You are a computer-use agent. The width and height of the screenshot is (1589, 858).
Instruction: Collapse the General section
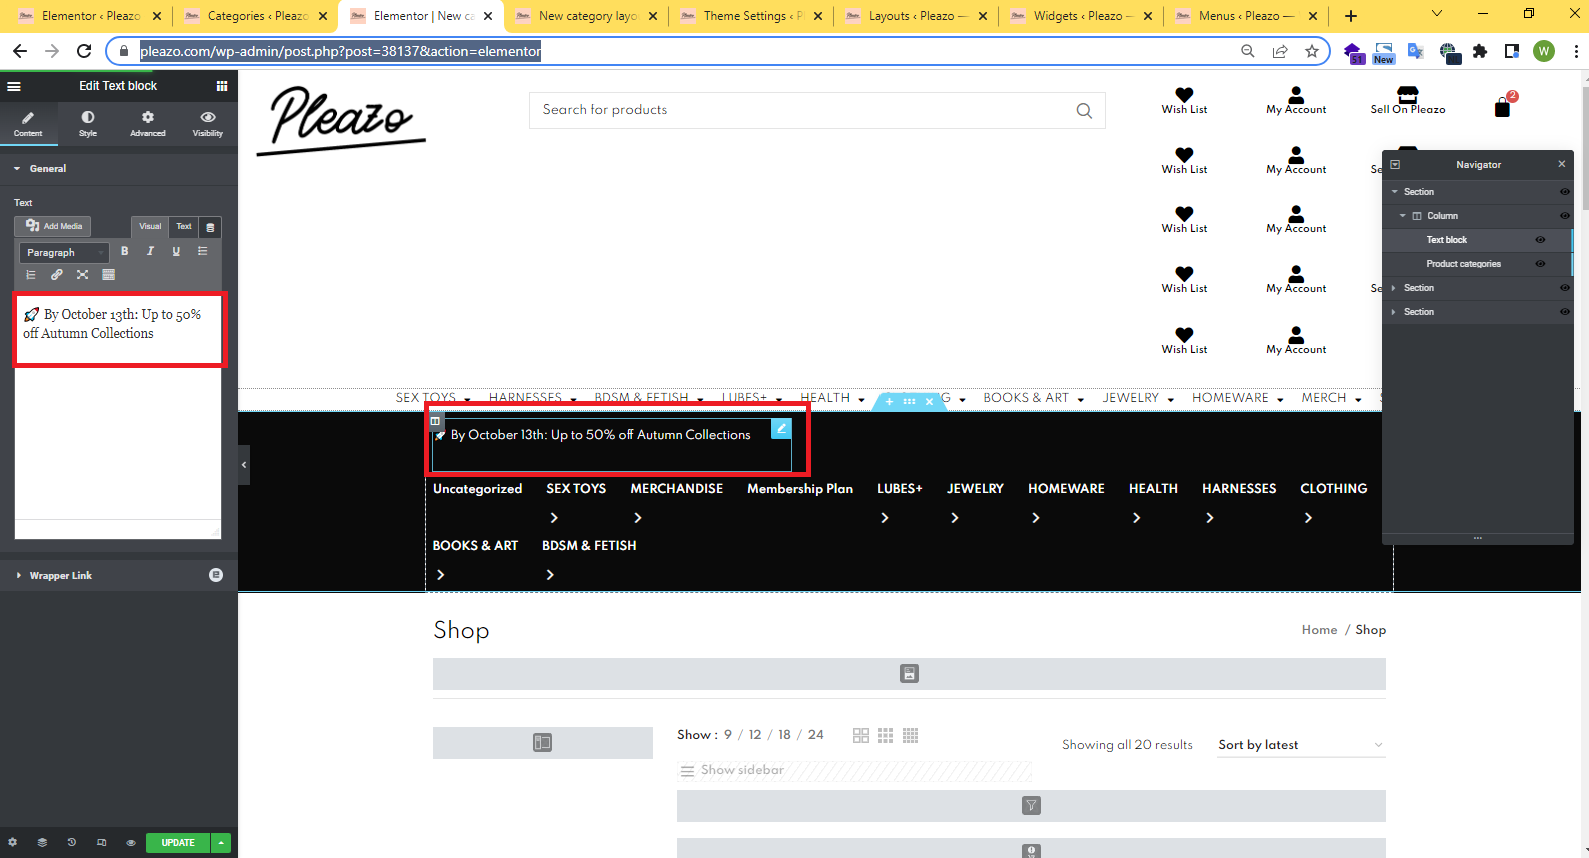[119, 169]
